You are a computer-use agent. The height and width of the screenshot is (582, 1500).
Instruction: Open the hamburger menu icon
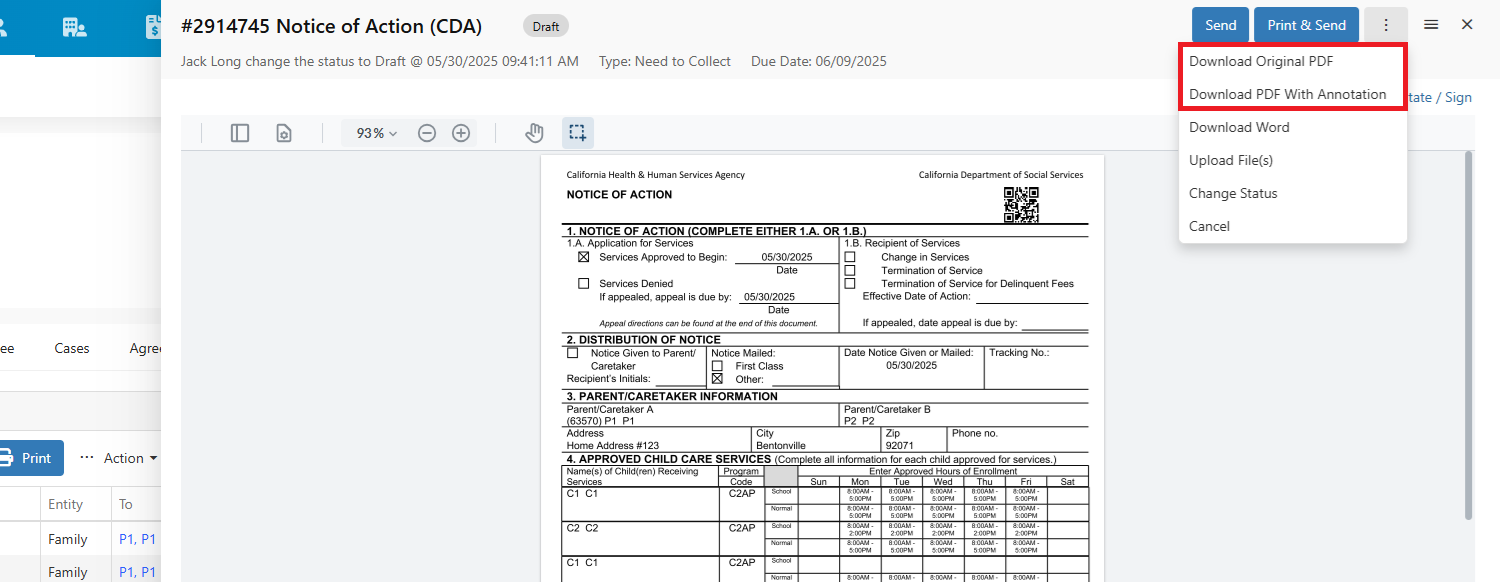(1431, 25)
